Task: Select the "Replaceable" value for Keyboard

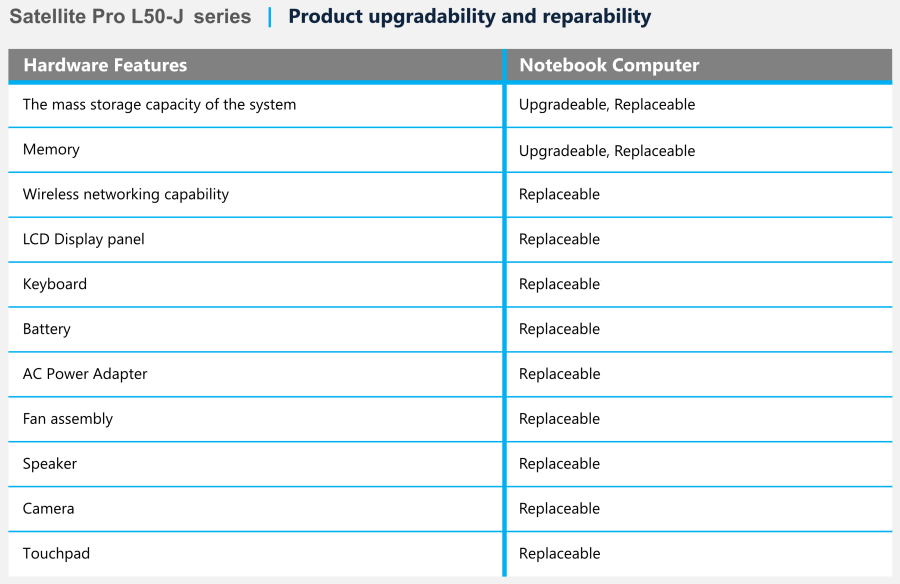Action: click(559, 285)
